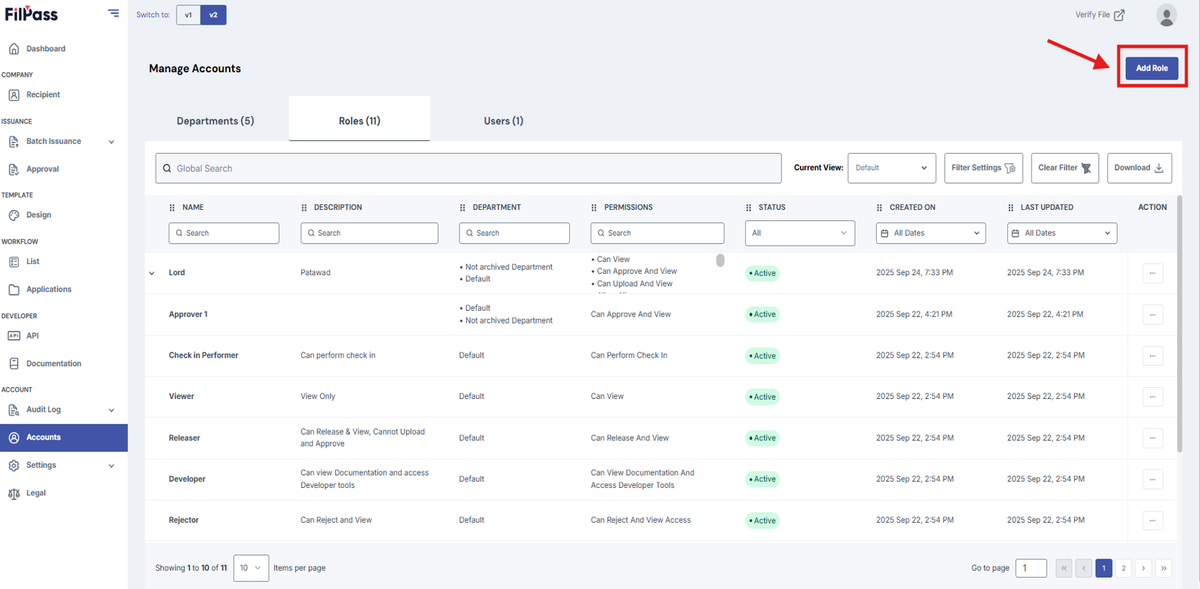Click the Global Search field
Image resolution: width=1200 pixels, height=589 pixels.
pos(468,168)
